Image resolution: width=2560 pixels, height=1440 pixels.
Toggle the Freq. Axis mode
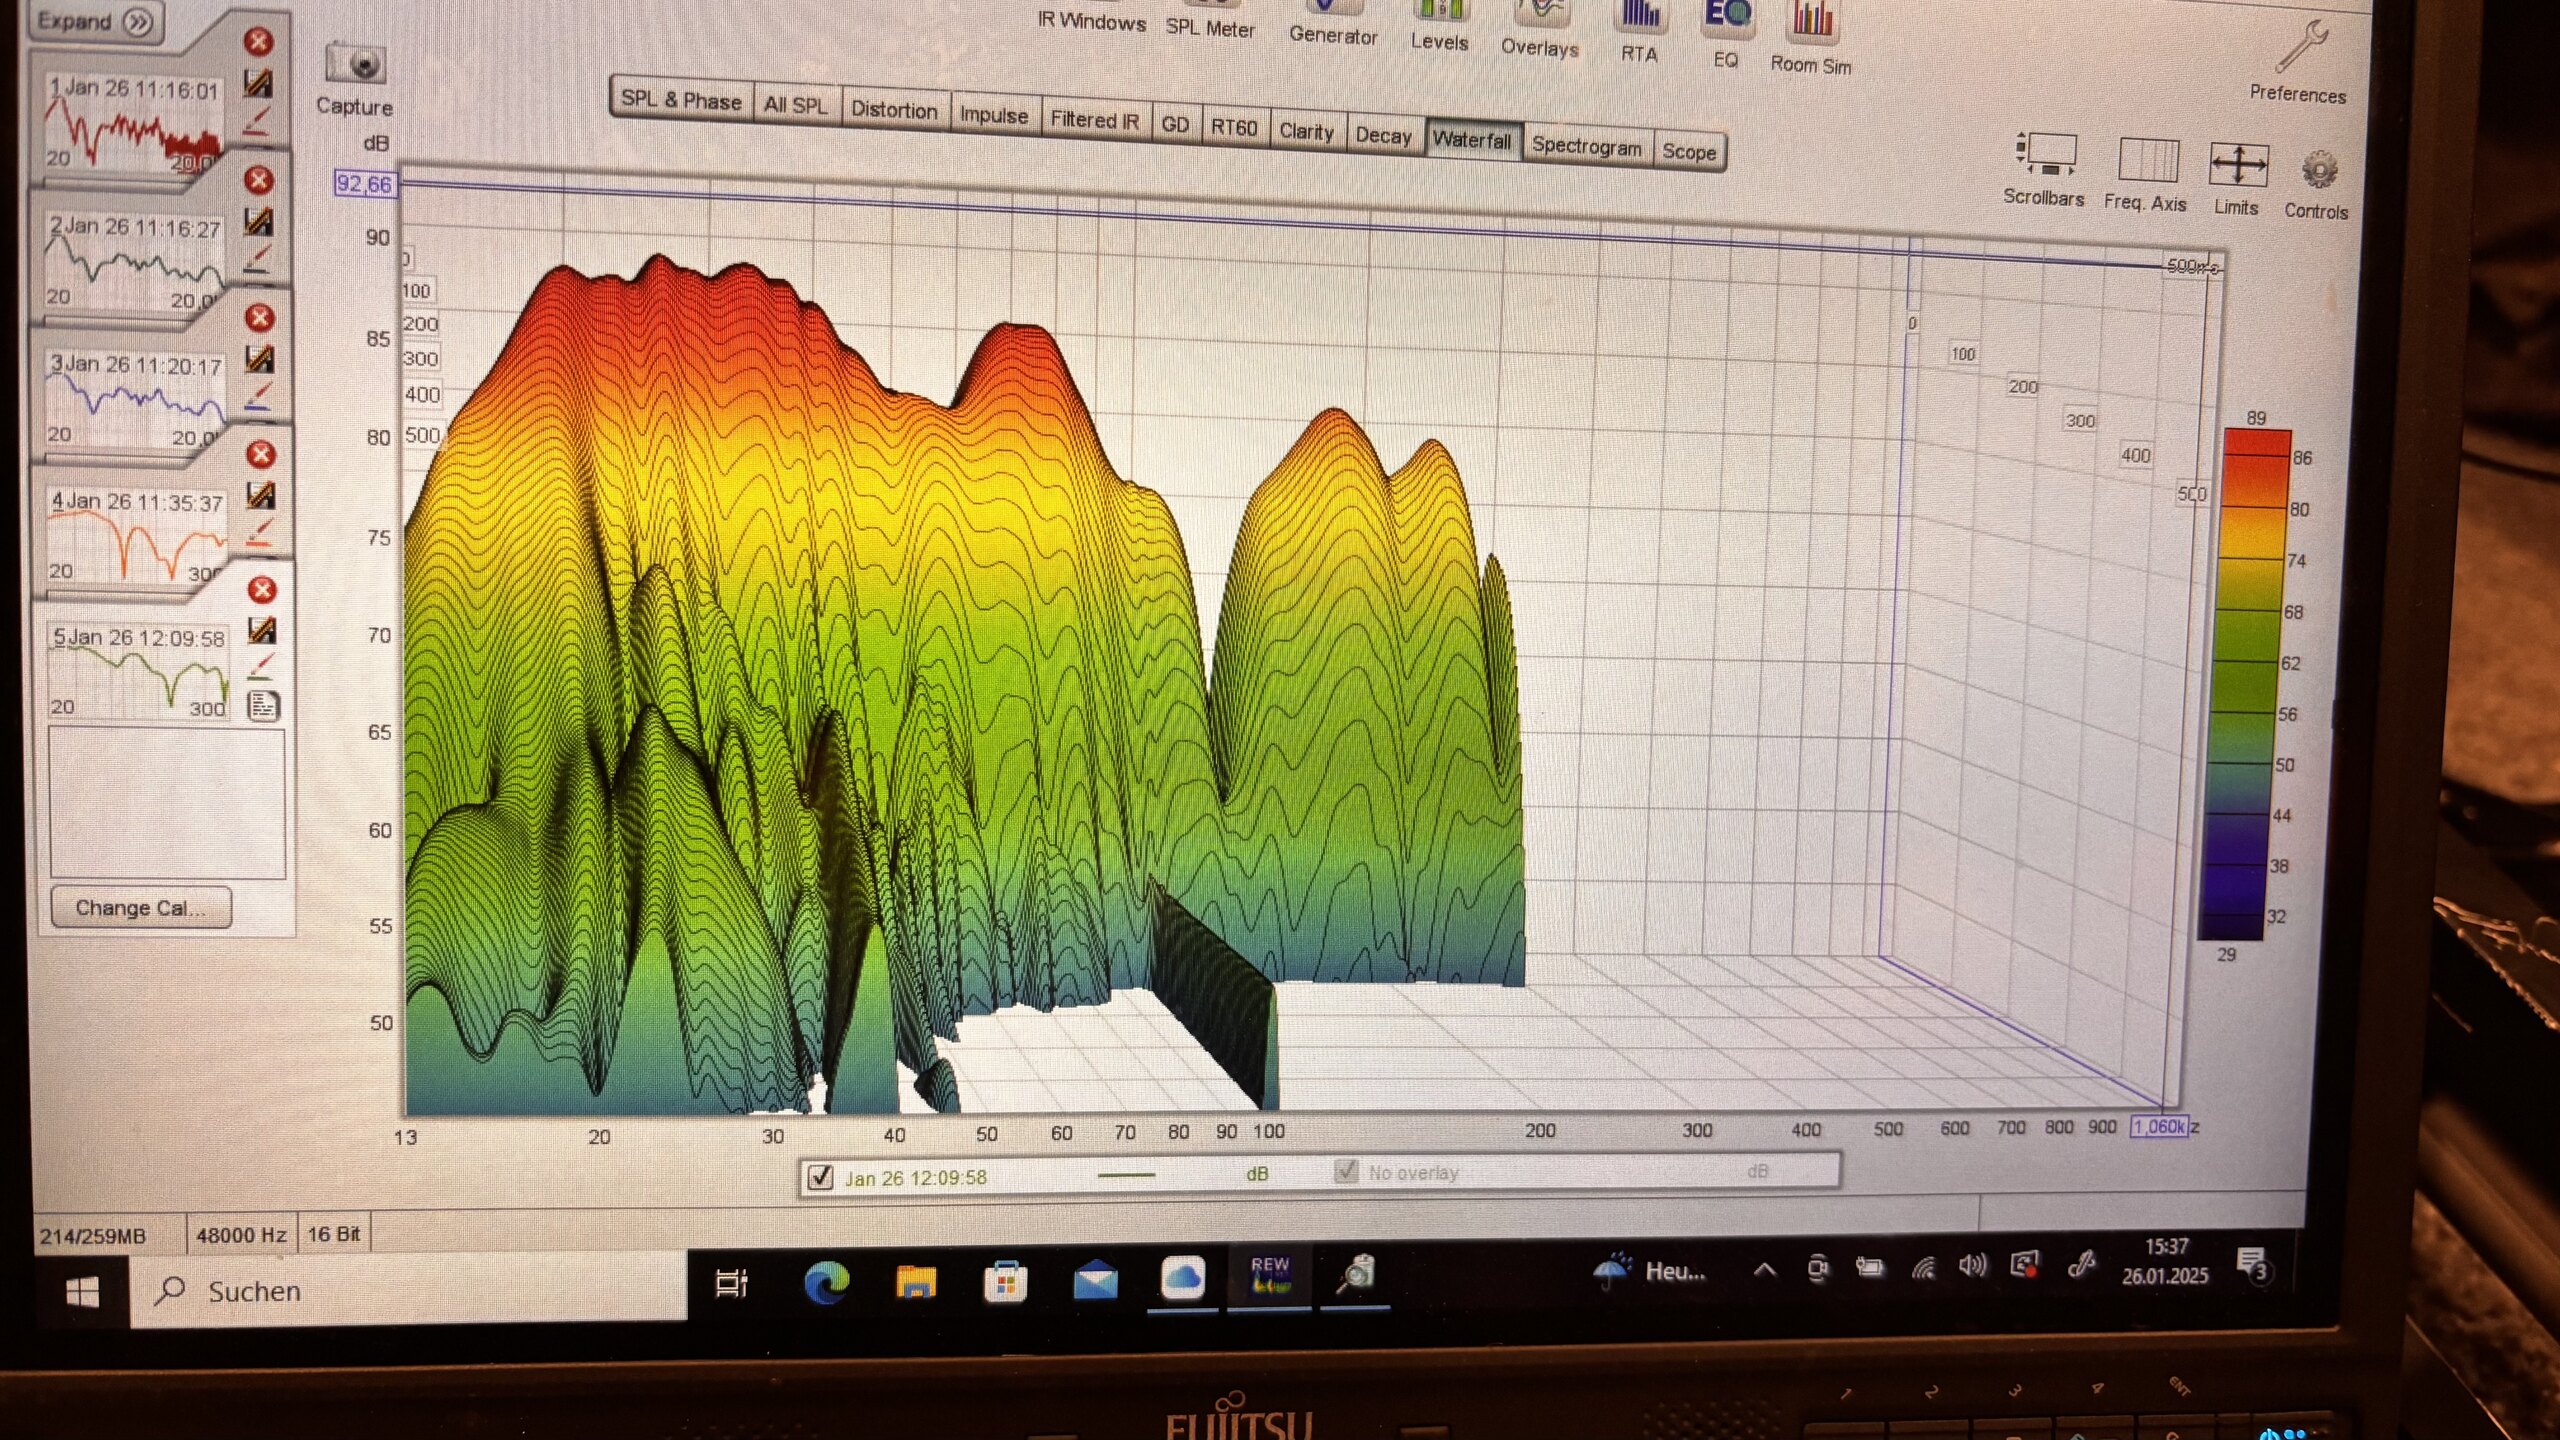pos(2147,160)
